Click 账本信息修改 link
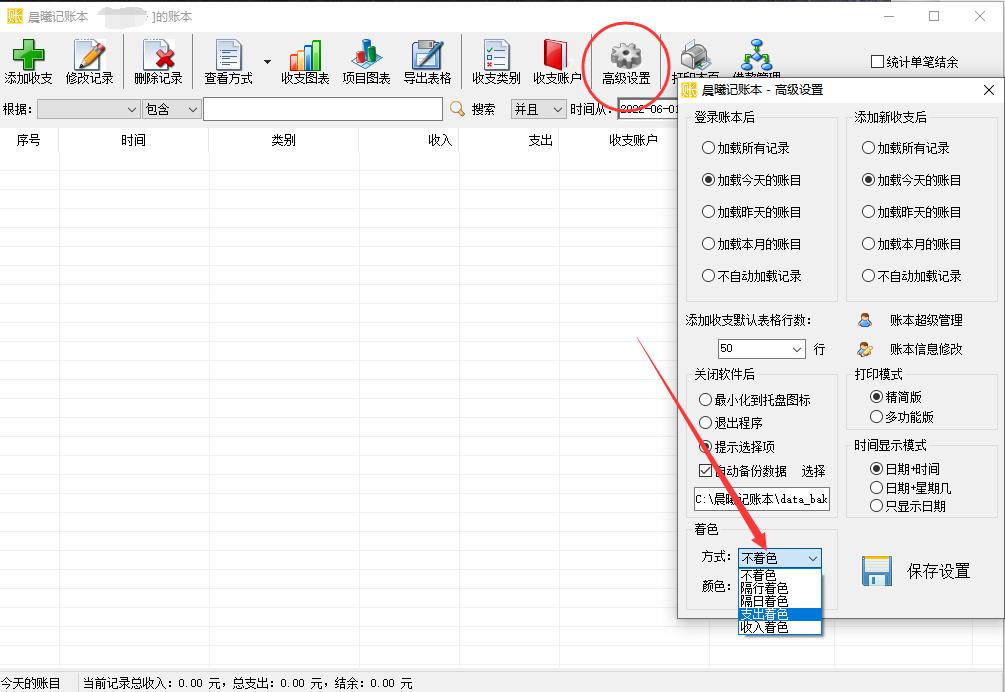This screenshot has height=692, width=1005. (x=926, y=349)
